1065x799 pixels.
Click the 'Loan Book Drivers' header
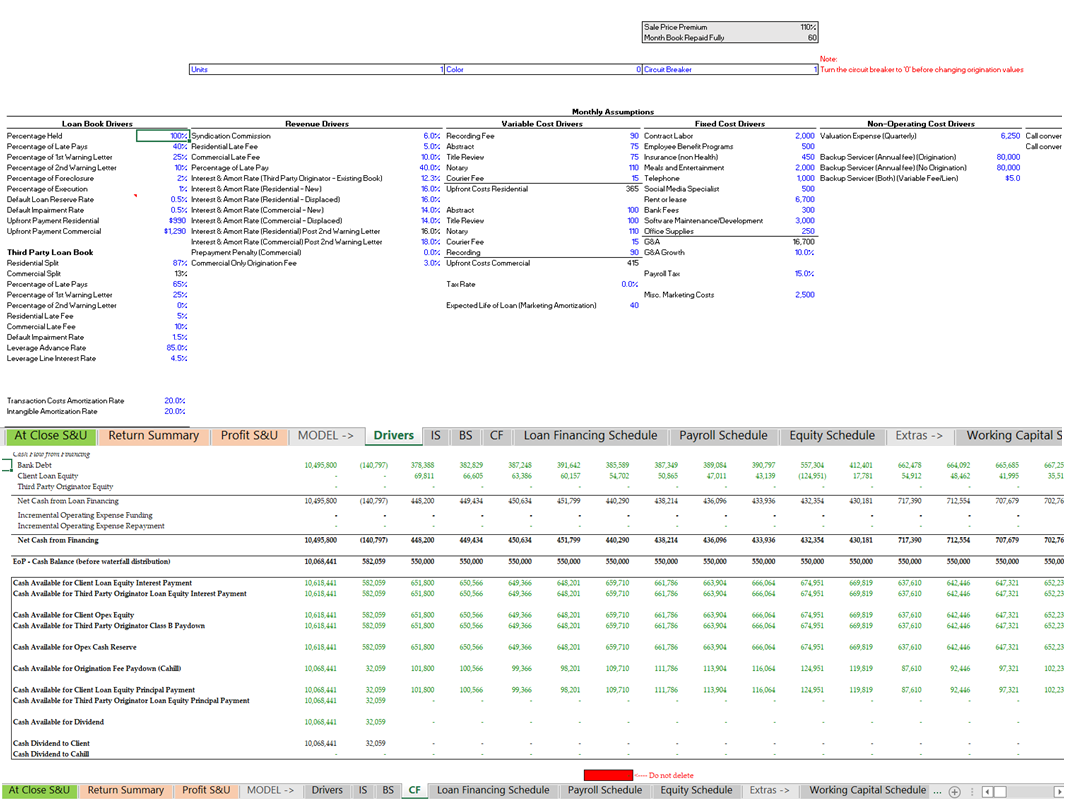(x=97, y=124)
